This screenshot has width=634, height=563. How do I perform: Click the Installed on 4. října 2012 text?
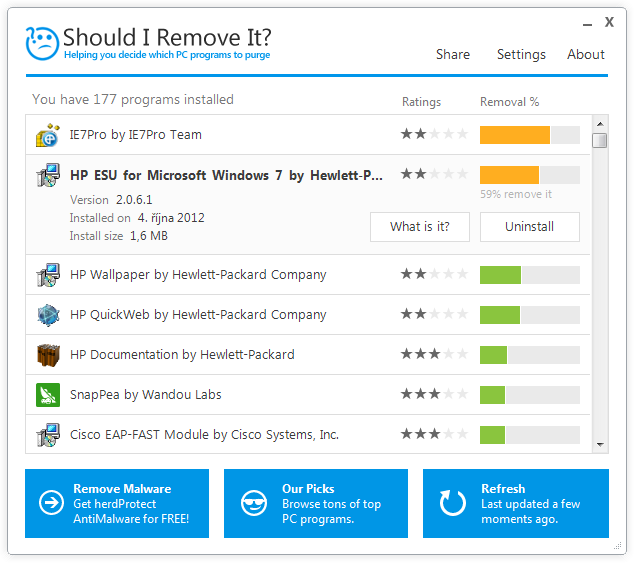click(x=137, y=218)
